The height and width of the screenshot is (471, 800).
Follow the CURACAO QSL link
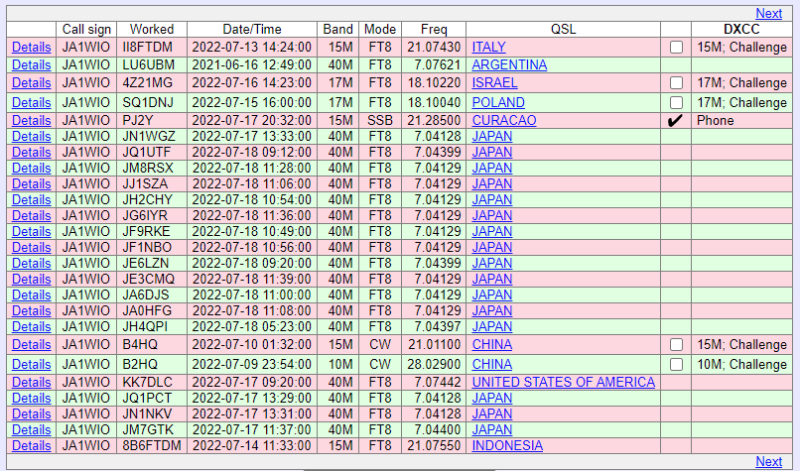pos(504,120)
